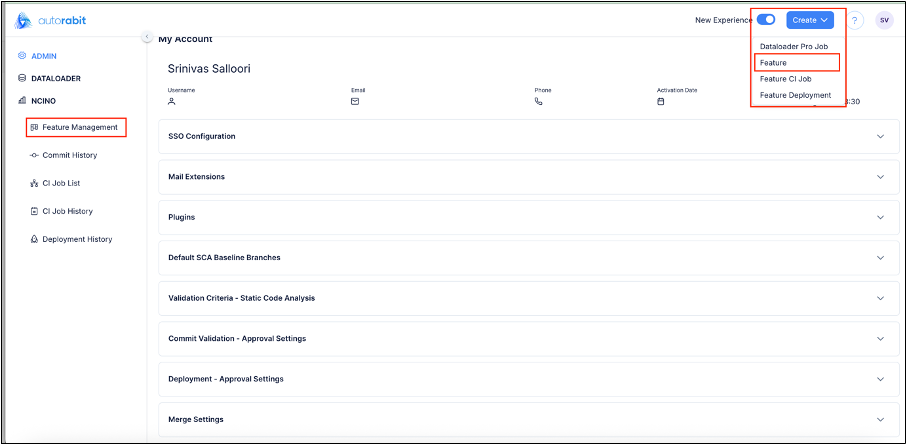Open the help question mark icon

856,20
